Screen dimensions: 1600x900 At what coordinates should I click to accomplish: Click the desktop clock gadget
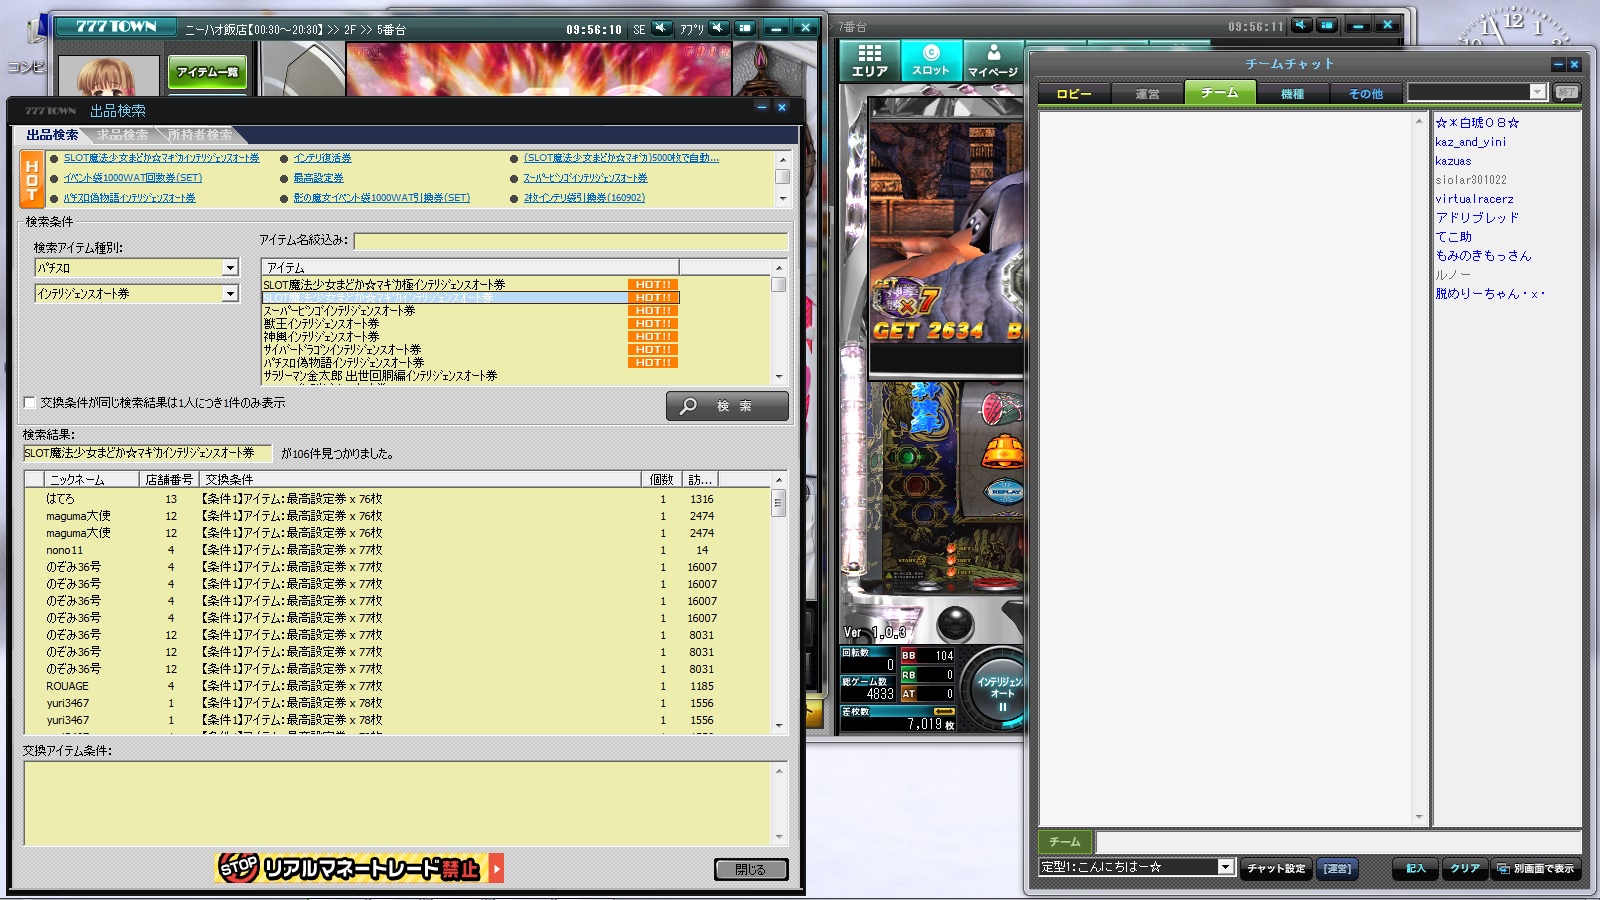tap(1514, 28)
